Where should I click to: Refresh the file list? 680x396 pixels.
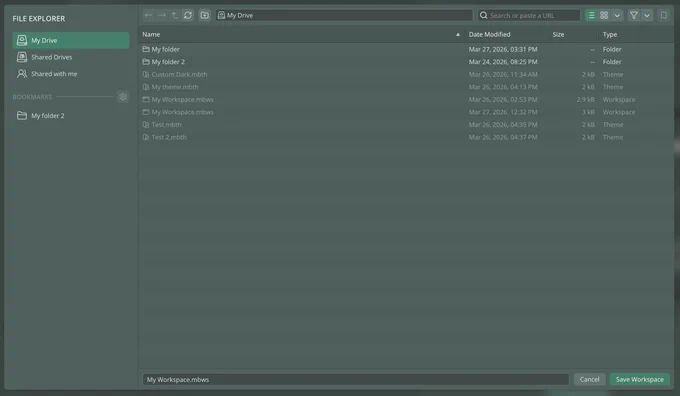[188, 15]
